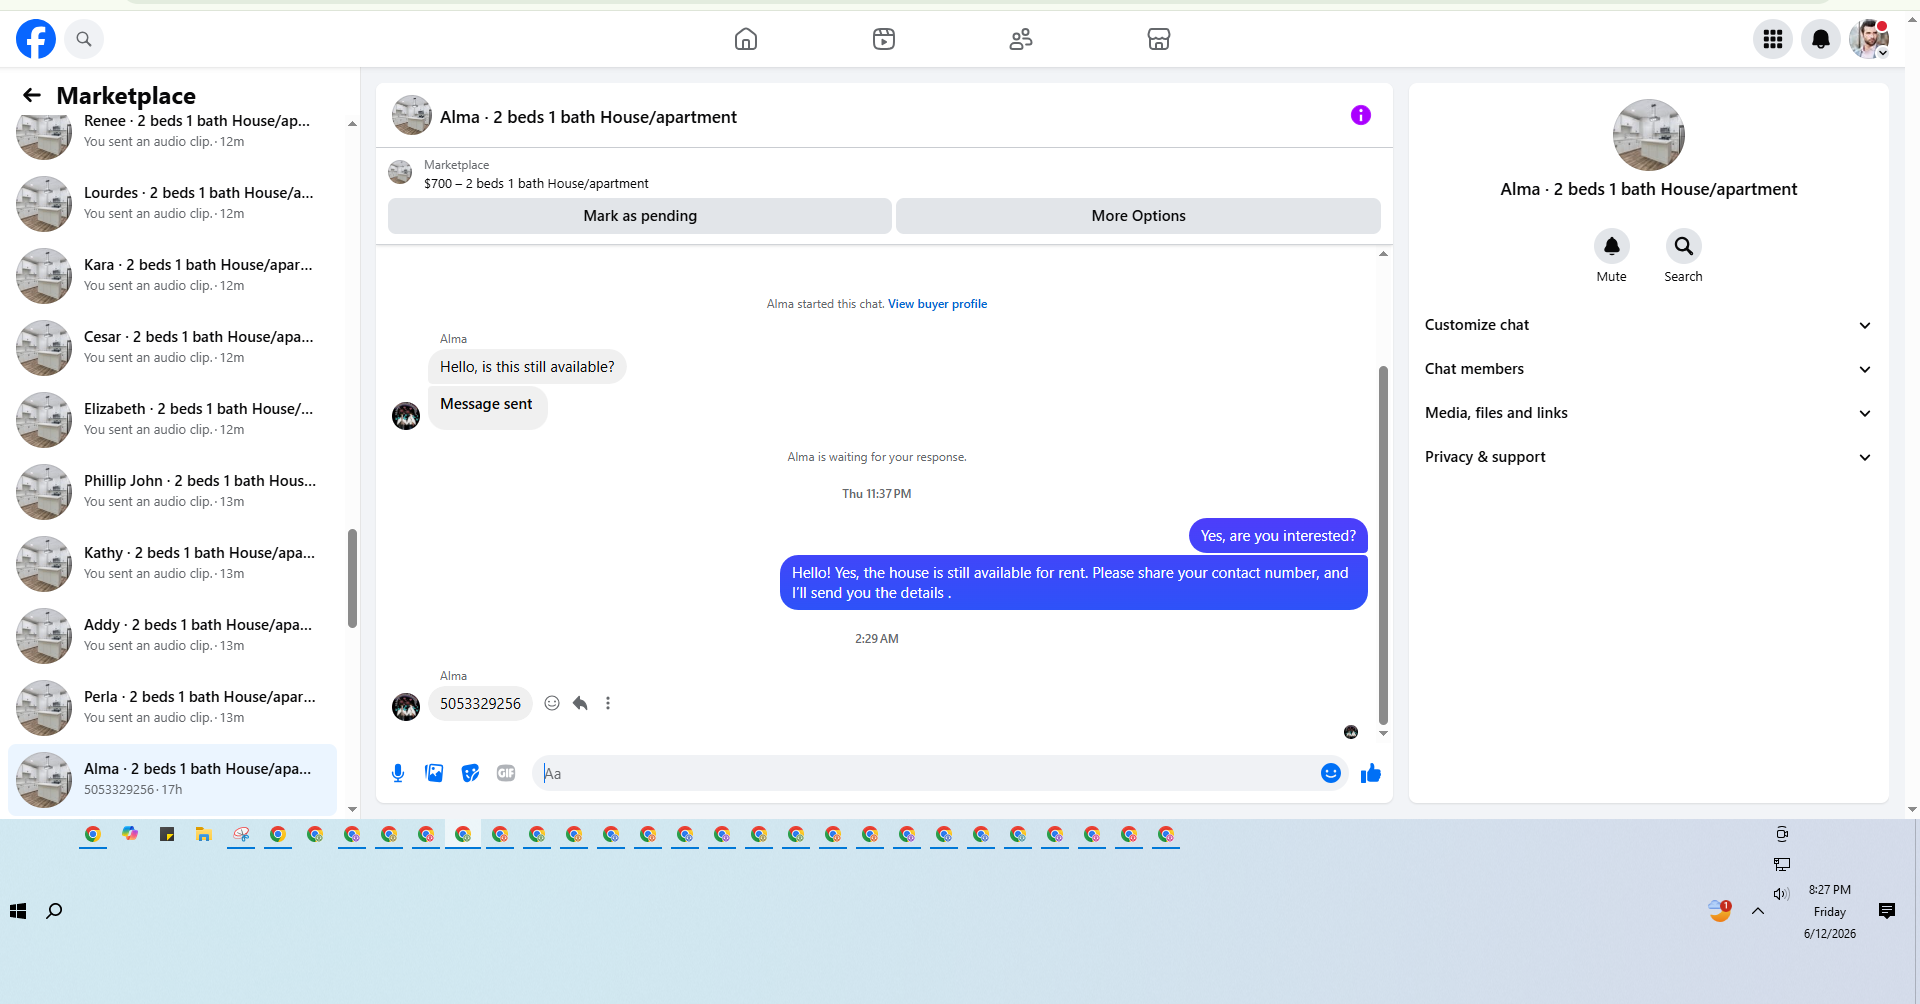1920x1004 pixels.
Task: Click the Facebook logo
Action: coord(36,39)
